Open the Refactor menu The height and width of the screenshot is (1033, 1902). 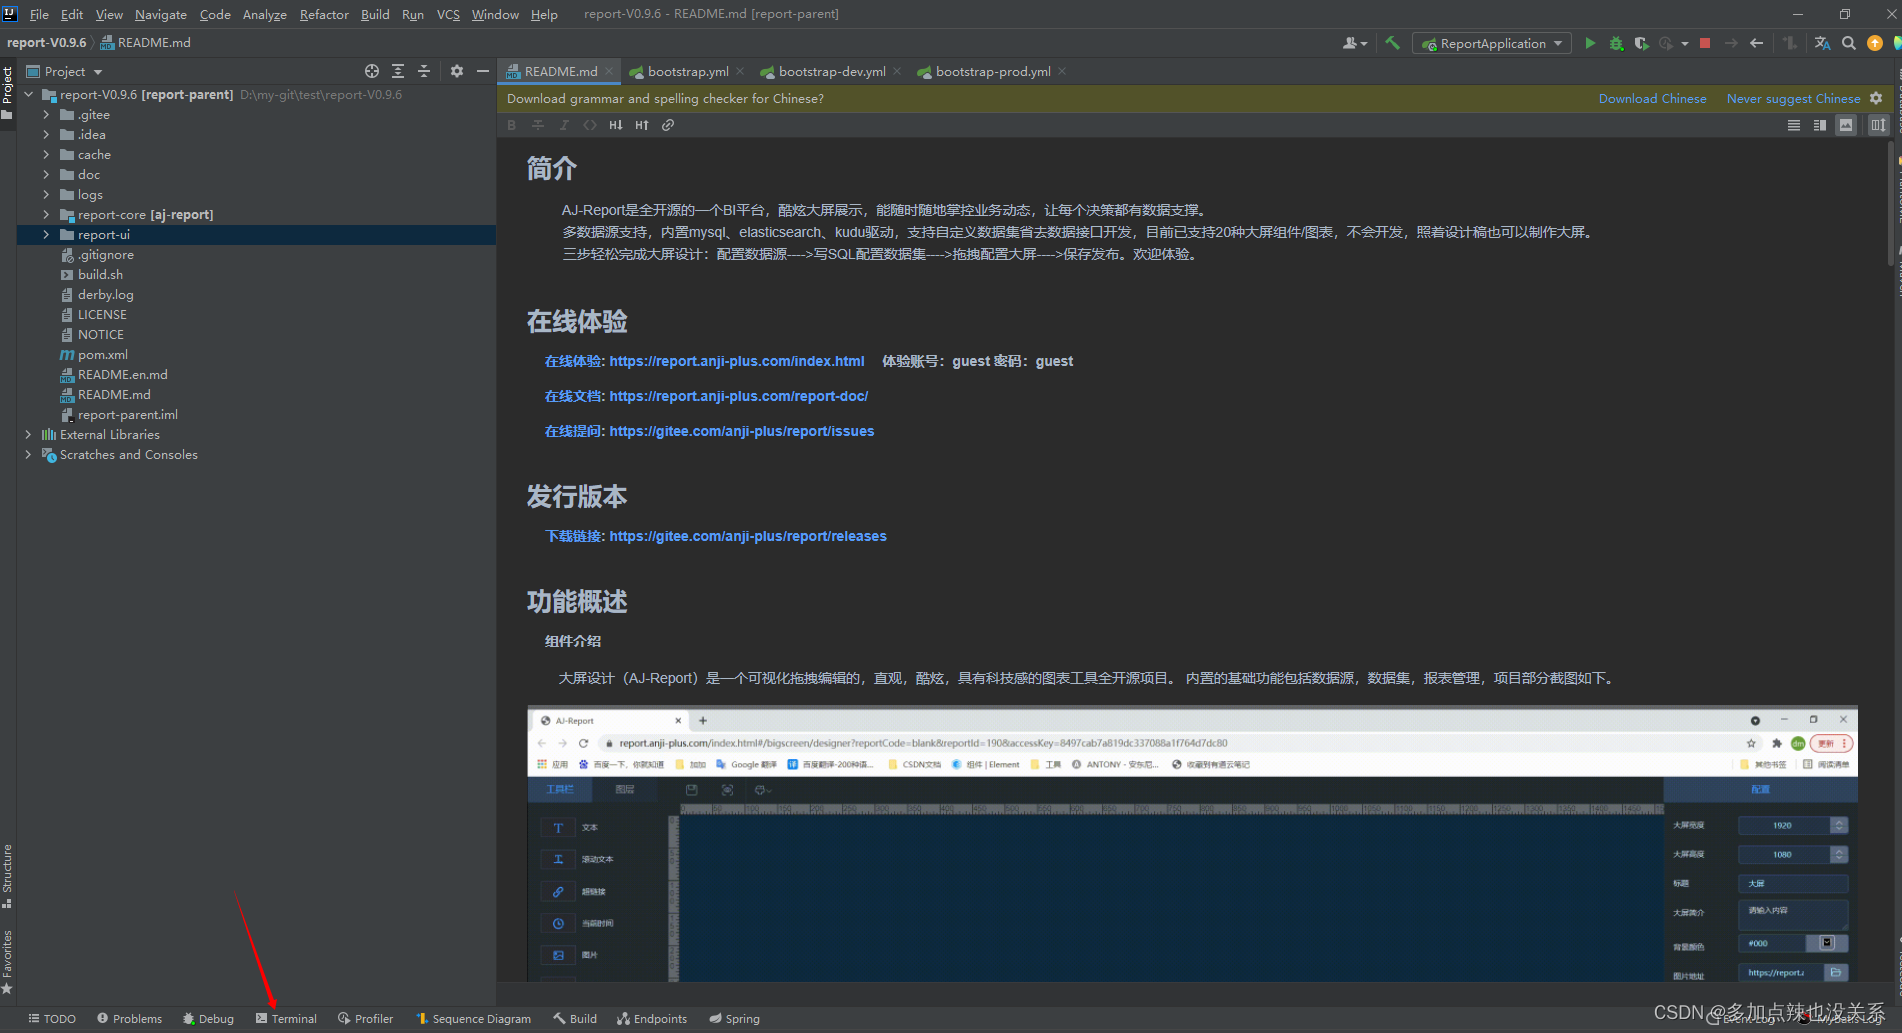pyautogui.click(x=324, y=14)
